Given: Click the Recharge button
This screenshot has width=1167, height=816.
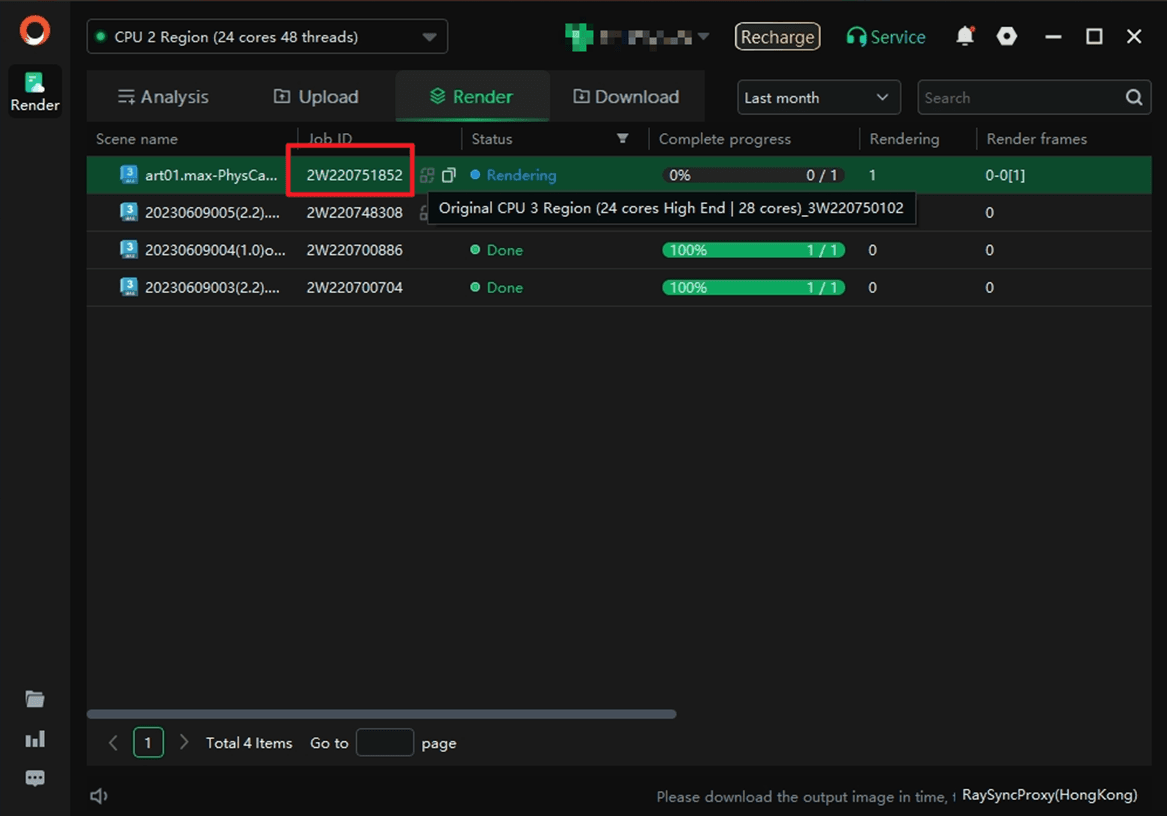Looking at the screenshot, I should pyautogui.click(x=777, y=37).
